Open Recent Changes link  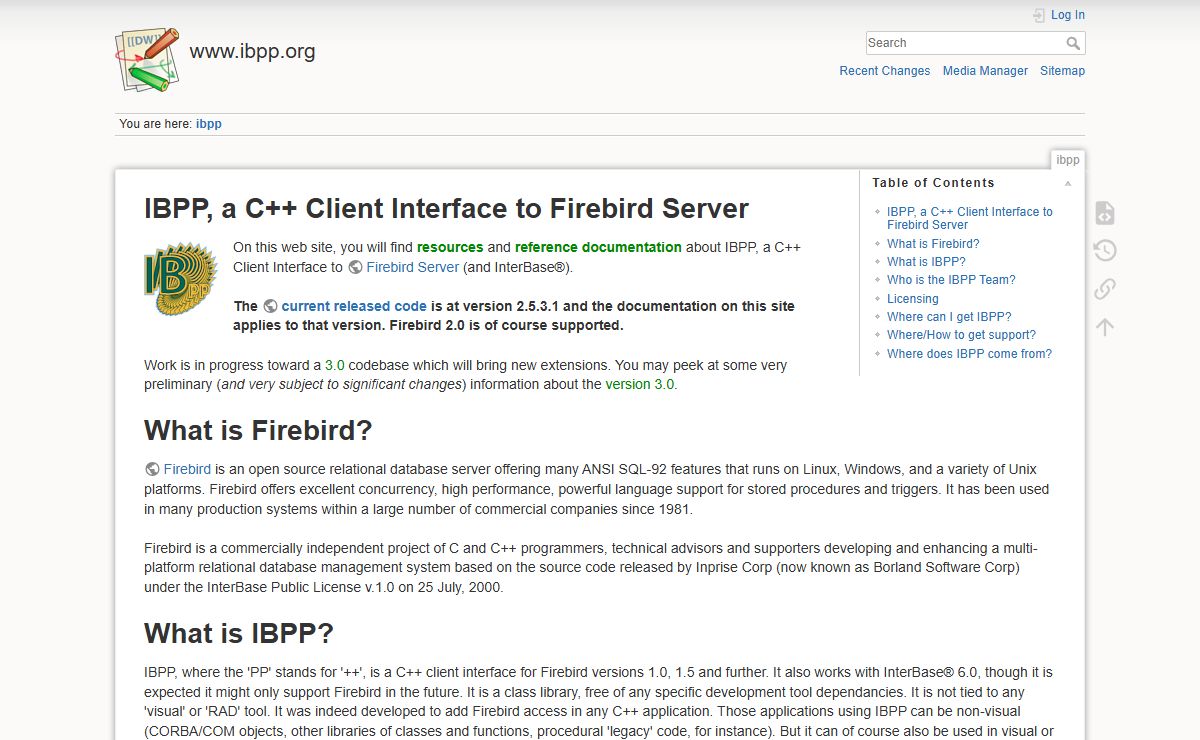tap(884, 71)
